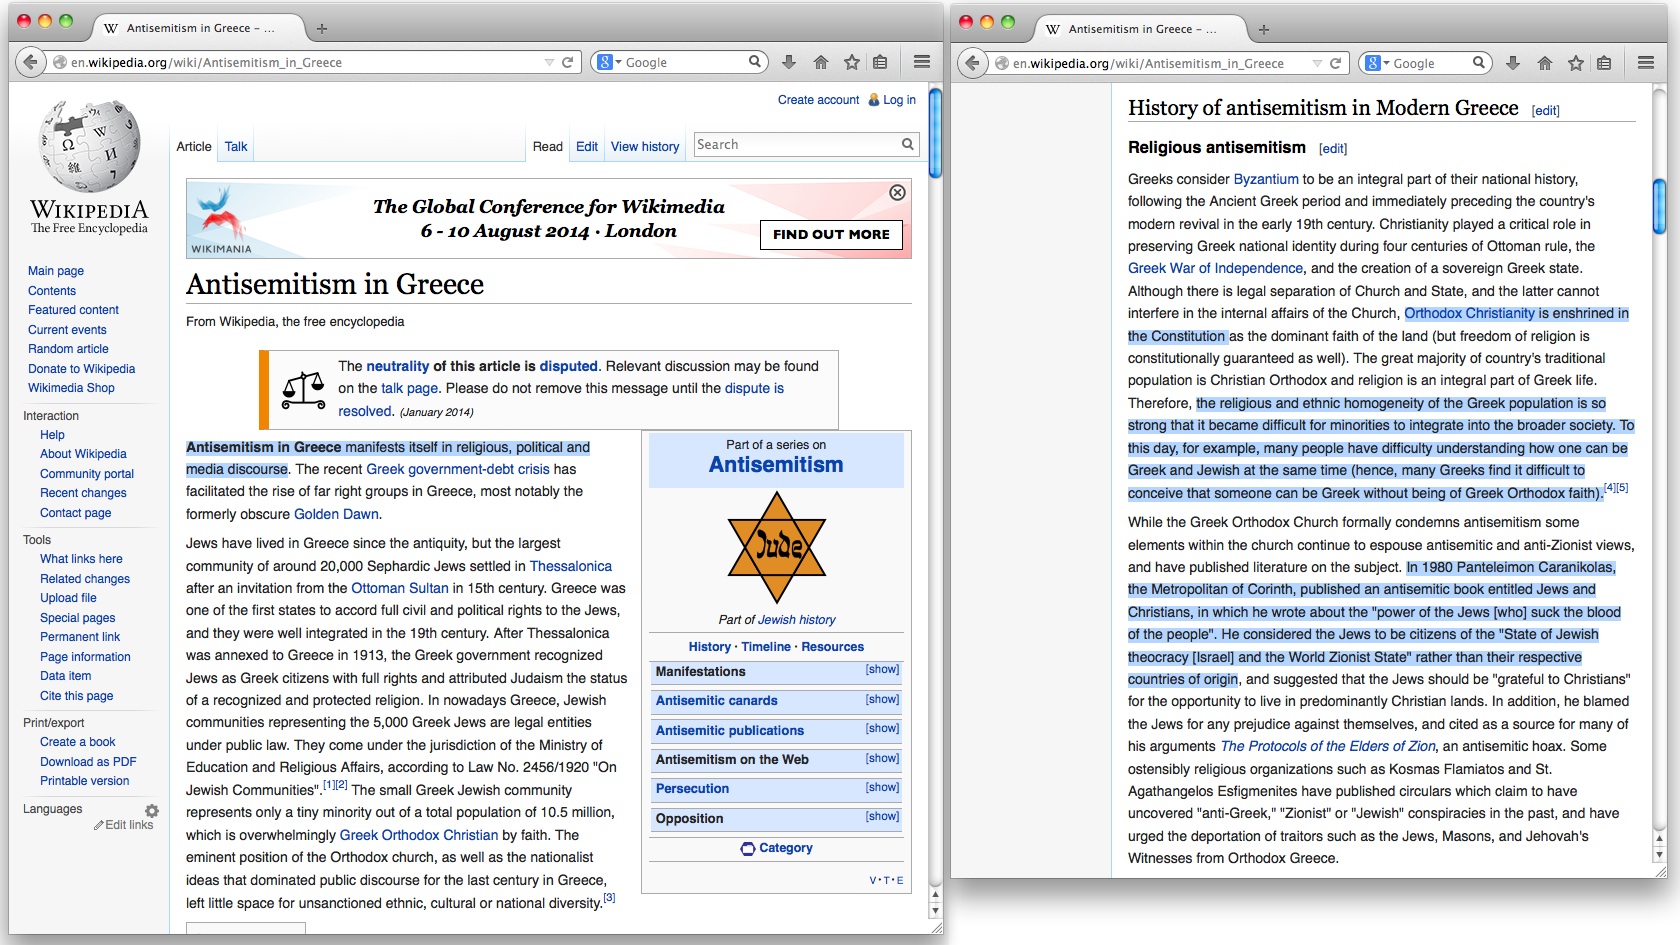Click the vertical scrollbar thumb in right window

(x=1660, y=206)
